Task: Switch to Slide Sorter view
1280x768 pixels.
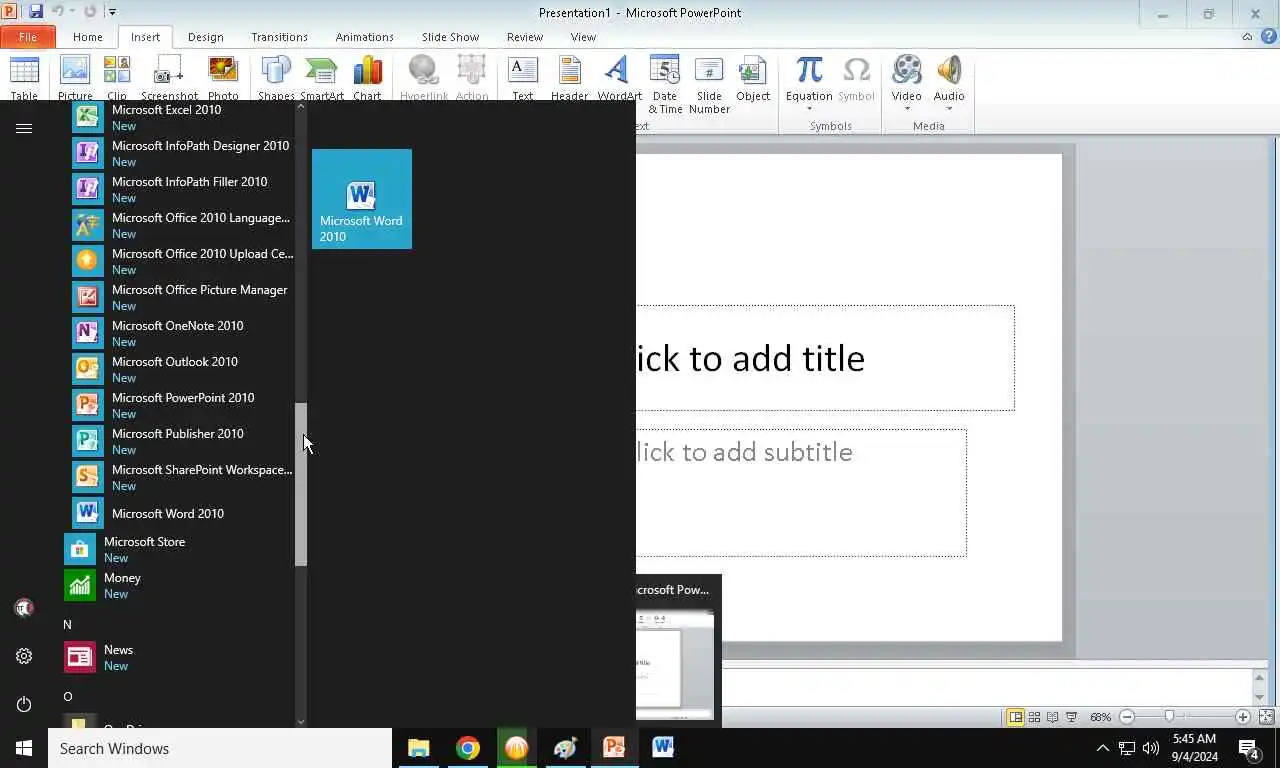Action: pos(1034,717)
